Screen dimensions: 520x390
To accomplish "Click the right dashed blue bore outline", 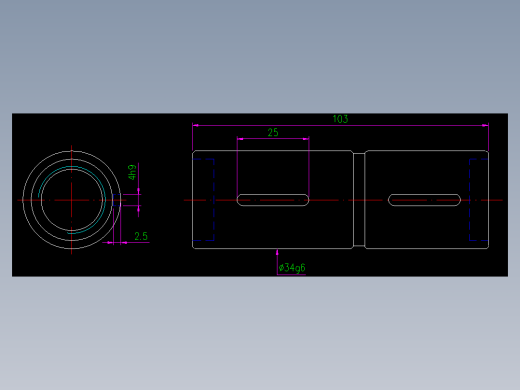I will (479, 200).
